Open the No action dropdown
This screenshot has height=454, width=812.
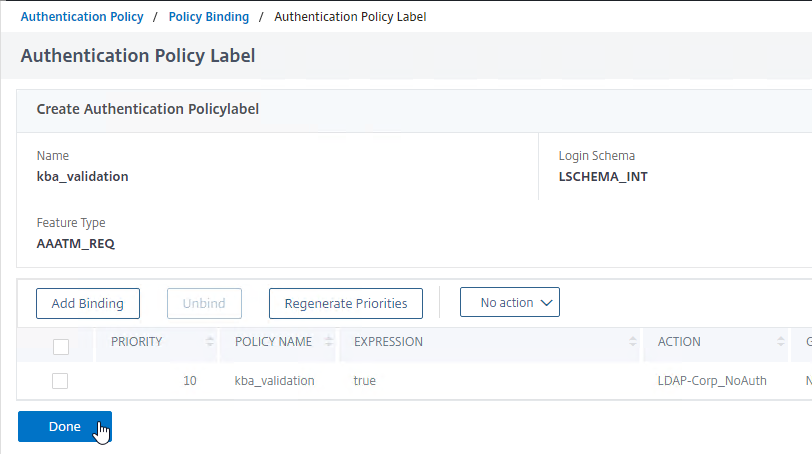(510, 302)
